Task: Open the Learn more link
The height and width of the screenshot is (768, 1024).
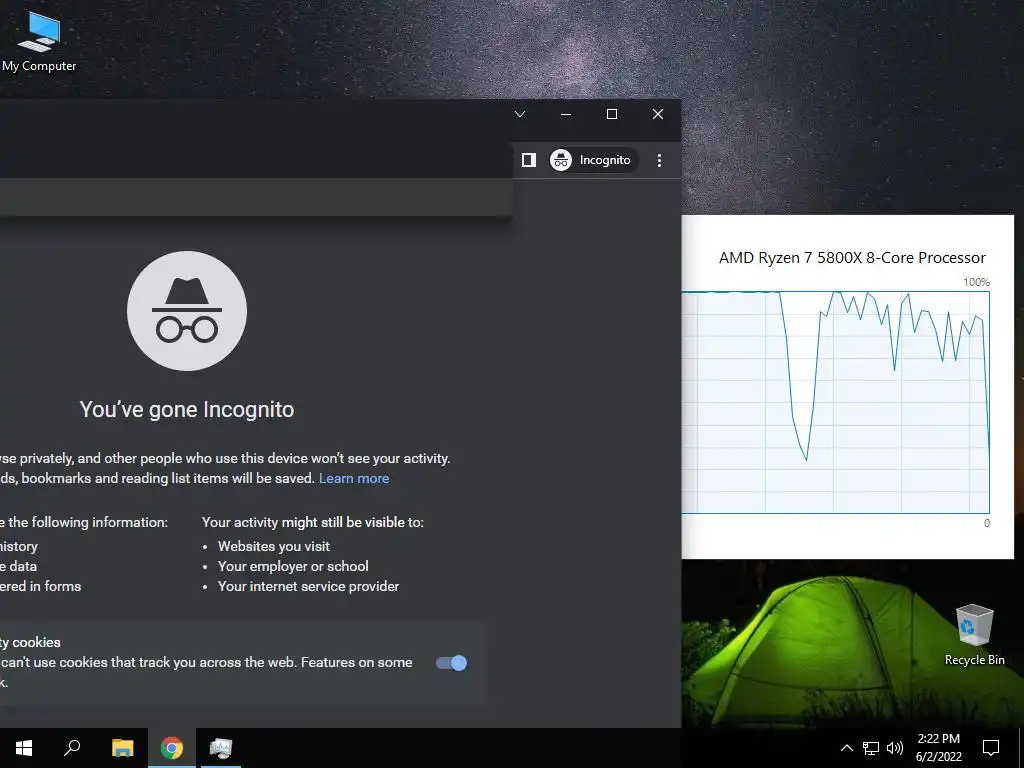Action: pyautogui.click(x=354, y=478)
